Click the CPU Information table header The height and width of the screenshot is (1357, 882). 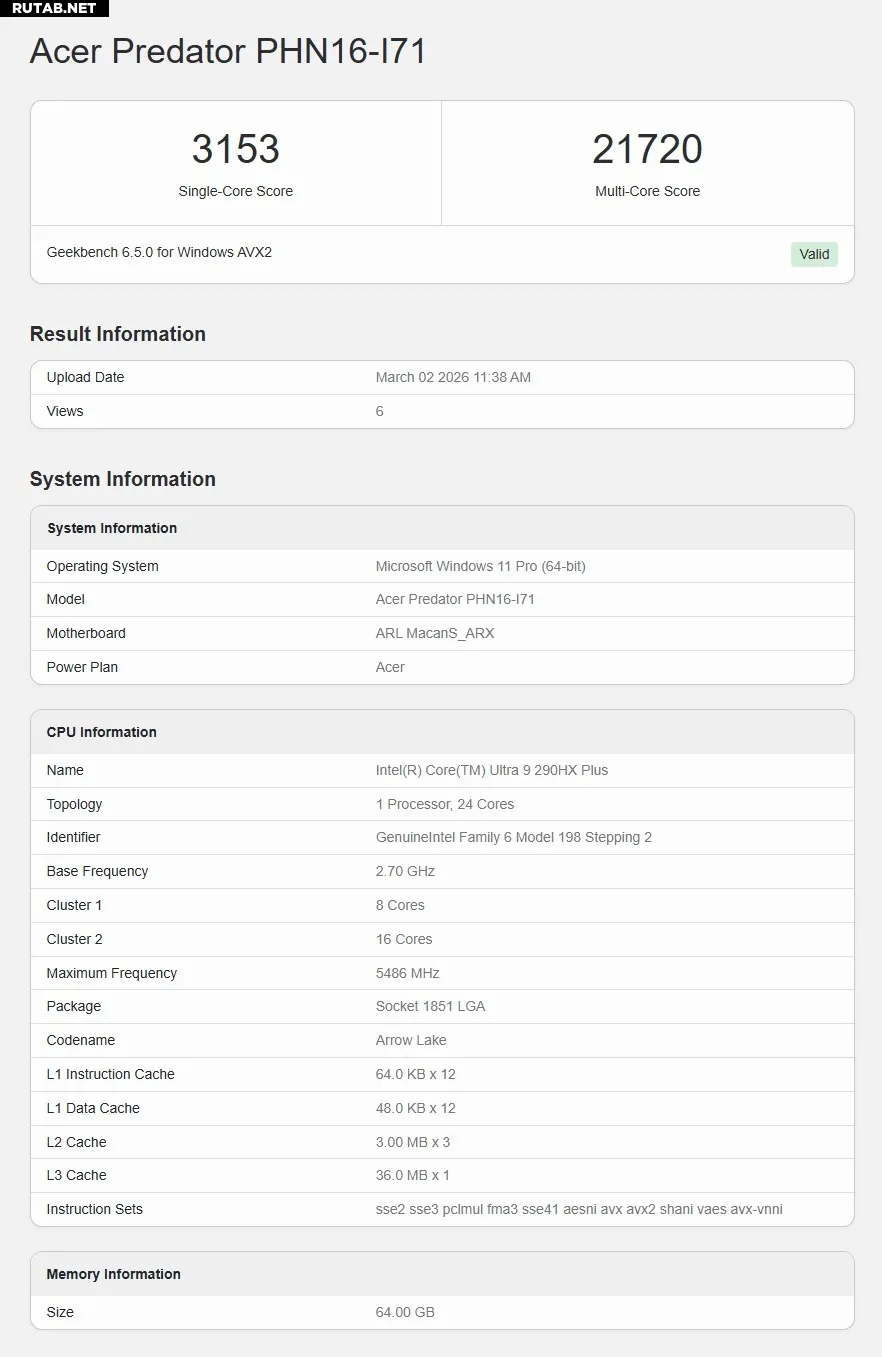(101, 732)
